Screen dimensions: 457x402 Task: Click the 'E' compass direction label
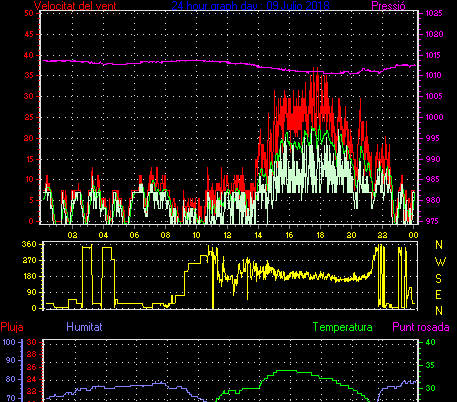[x=439, y=295]
